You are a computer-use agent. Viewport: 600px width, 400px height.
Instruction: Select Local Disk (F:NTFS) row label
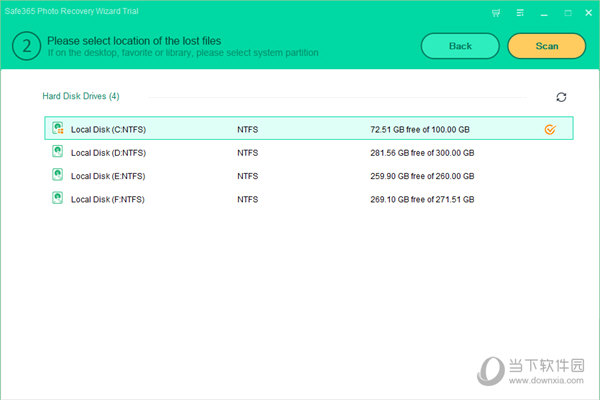coord(108,200)
